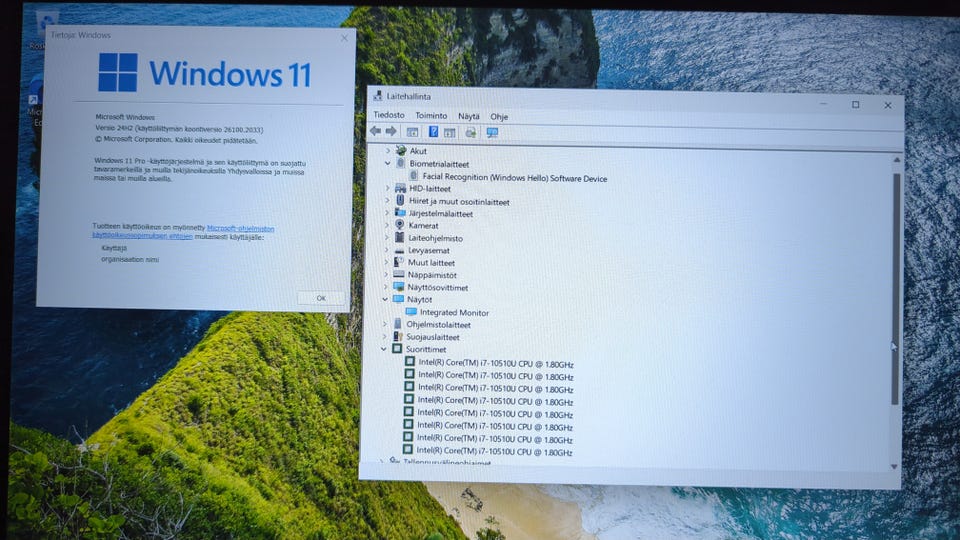Open the Microsoft-ohjelmiston käyttöoikeussopimuksen ehtojen link
Viewport: 960px width, 540px height.
183,231
